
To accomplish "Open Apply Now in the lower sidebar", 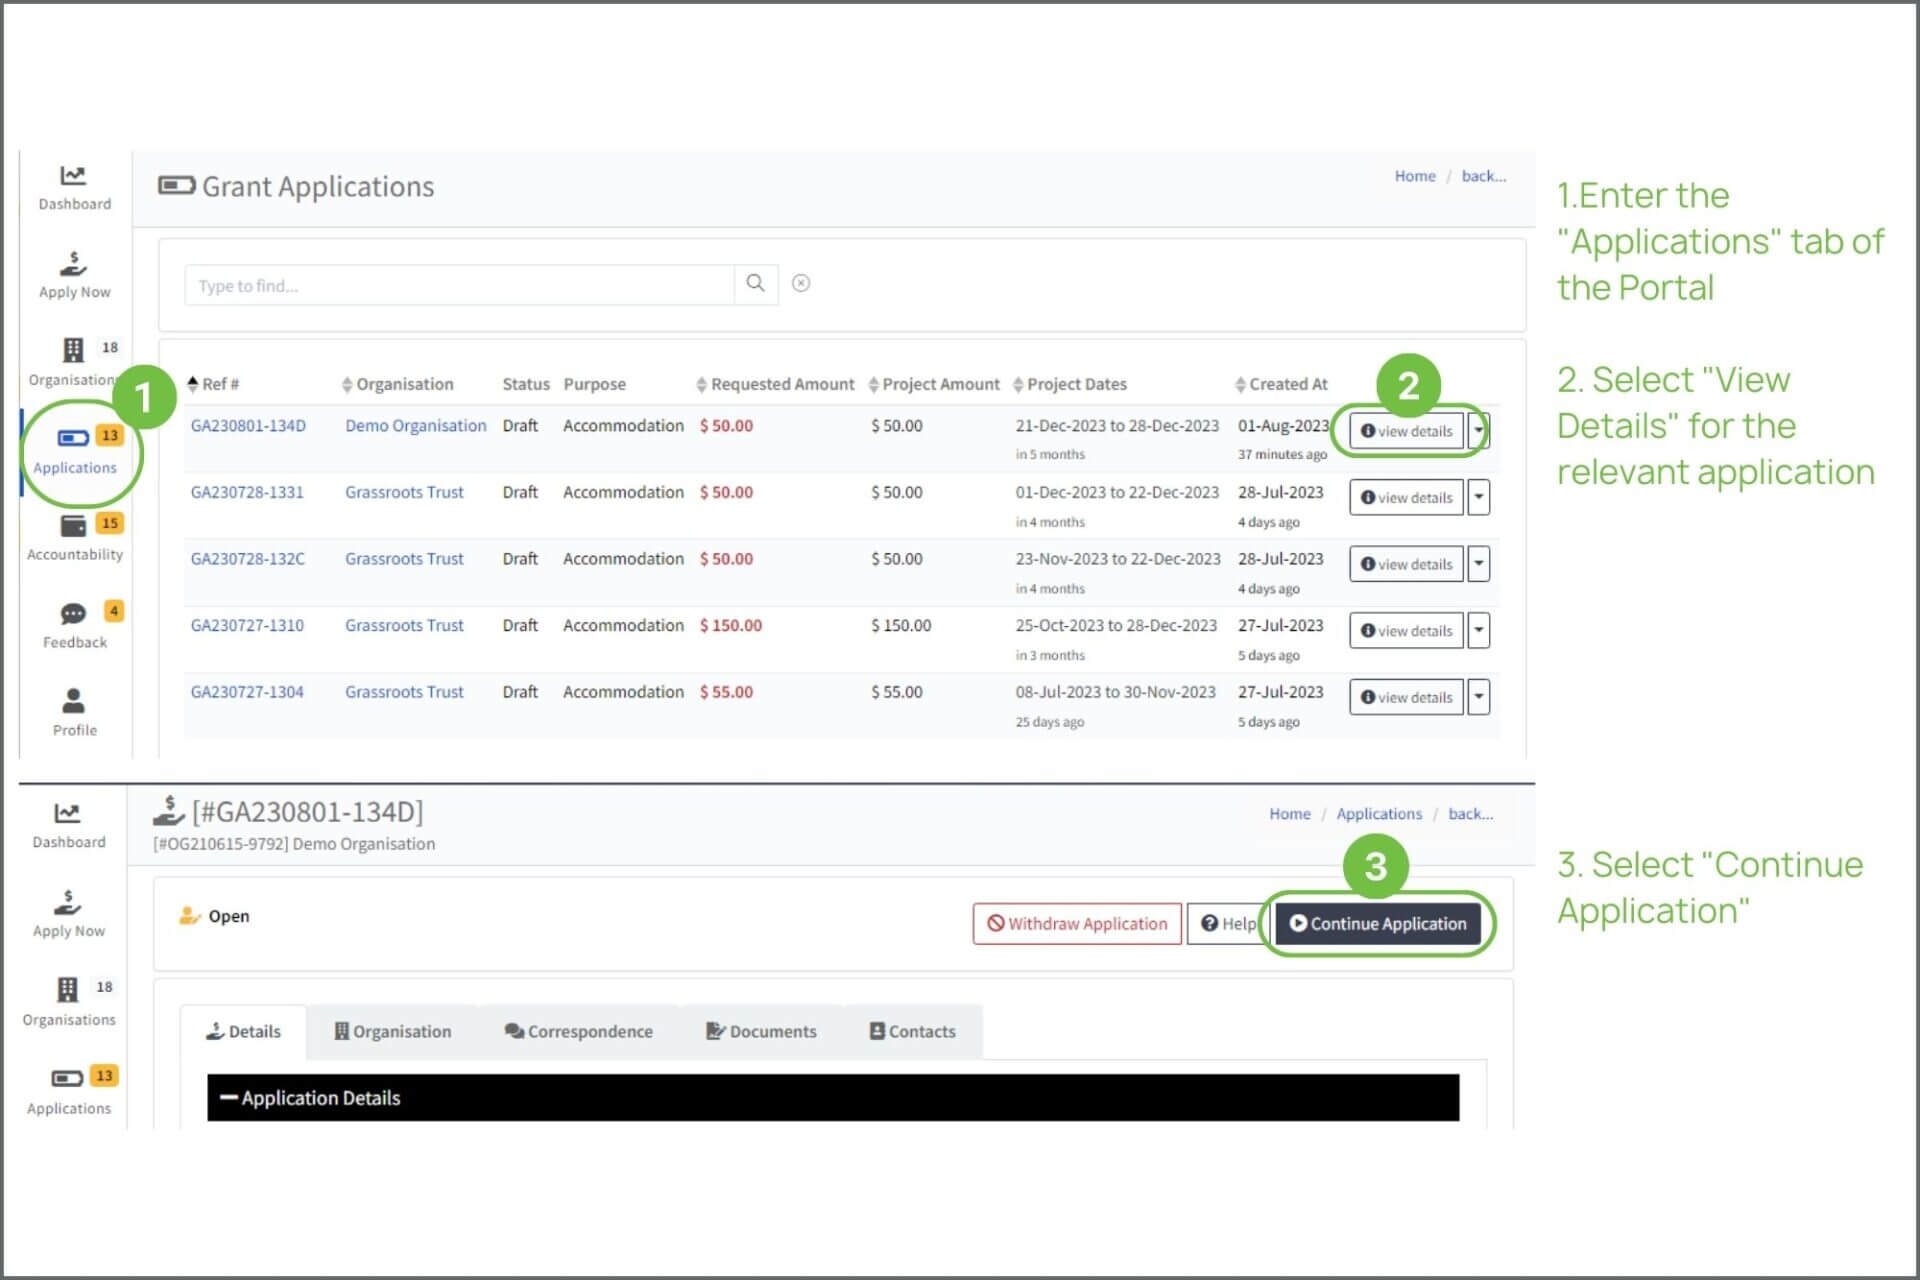I will 68,914.
